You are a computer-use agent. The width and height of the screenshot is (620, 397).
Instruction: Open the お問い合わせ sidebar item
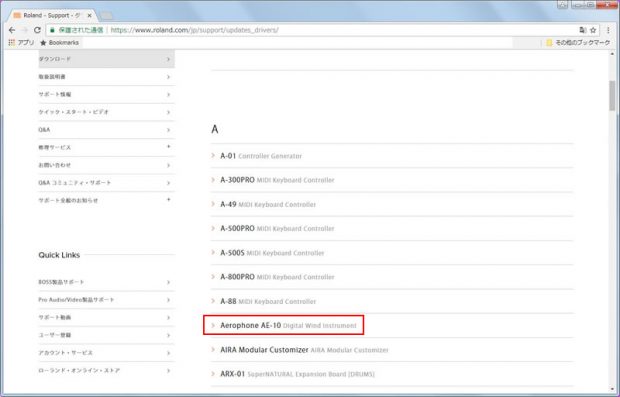coord(106,165)
